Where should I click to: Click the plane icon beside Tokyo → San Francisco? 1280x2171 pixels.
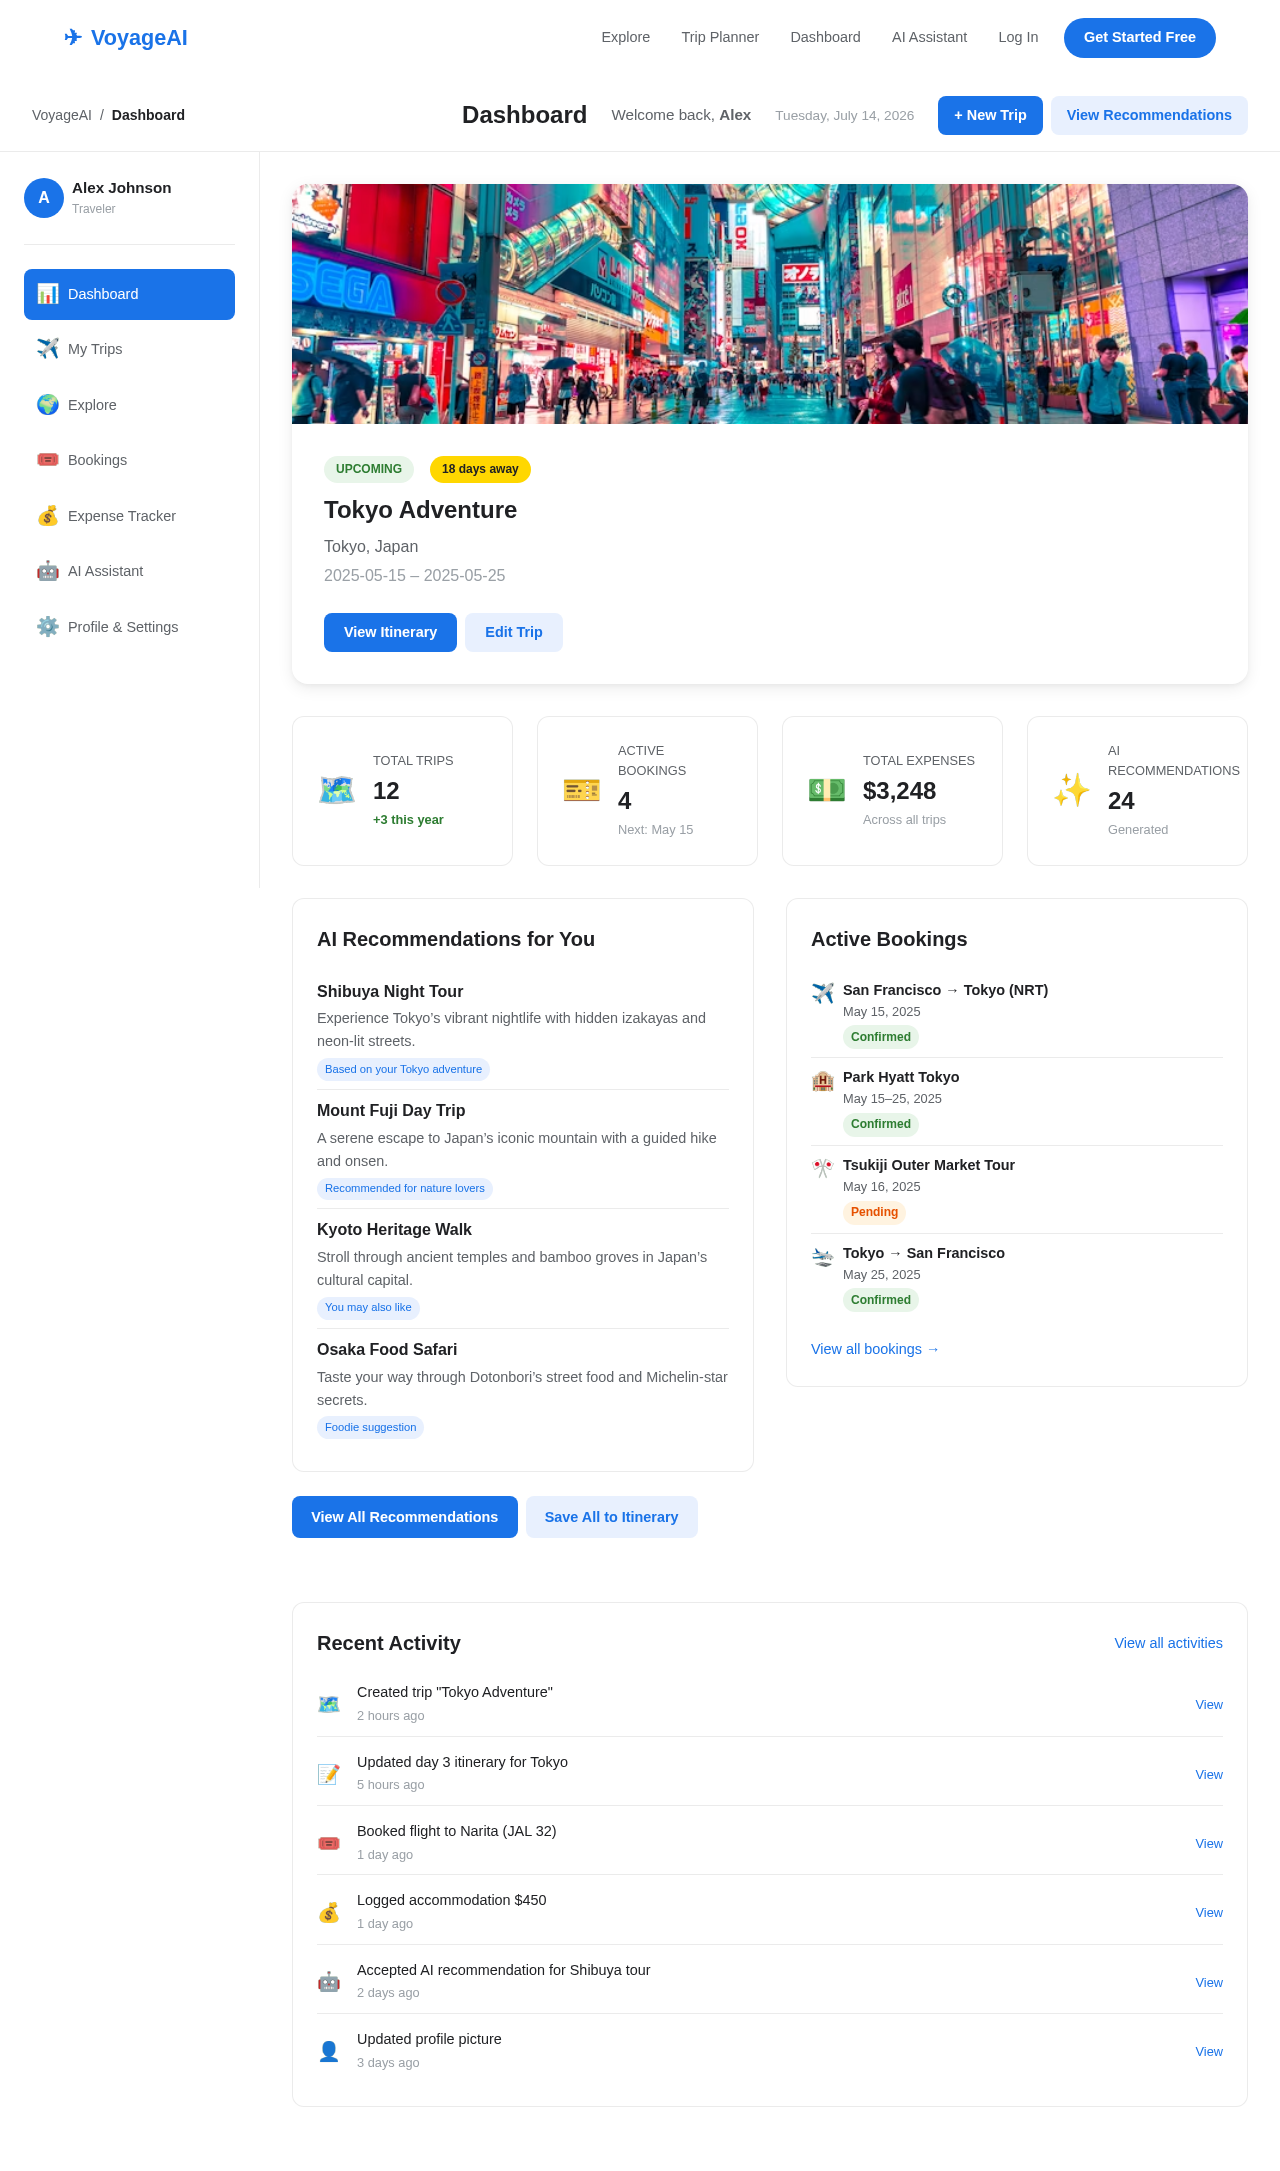823,1256
